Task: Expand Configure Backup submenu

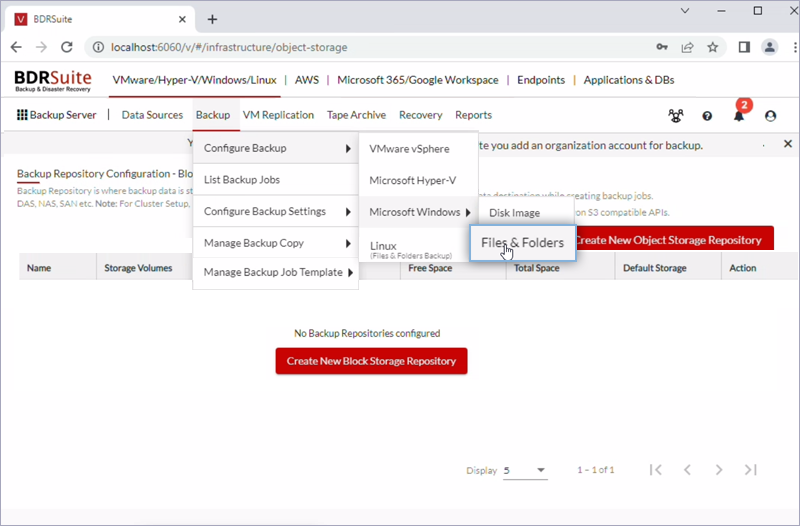Action: coord(276,148)
